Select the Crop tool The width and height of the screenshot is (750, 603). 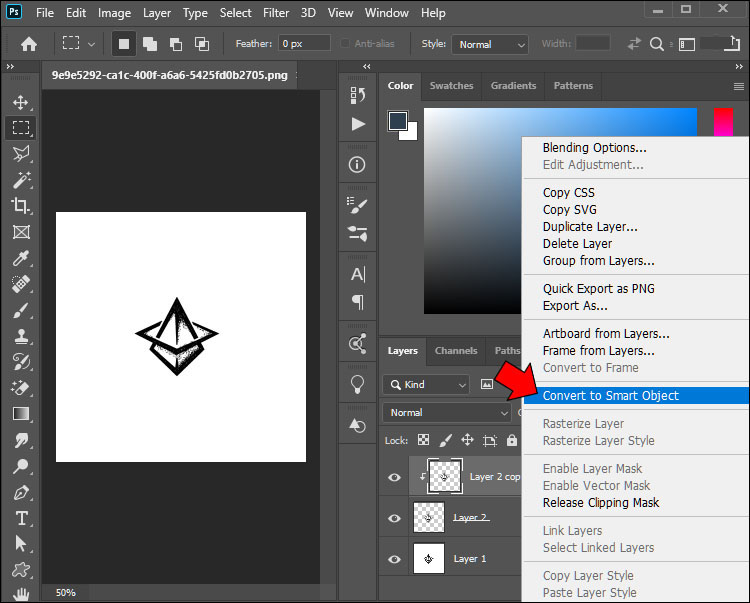(x=21, y=206)
